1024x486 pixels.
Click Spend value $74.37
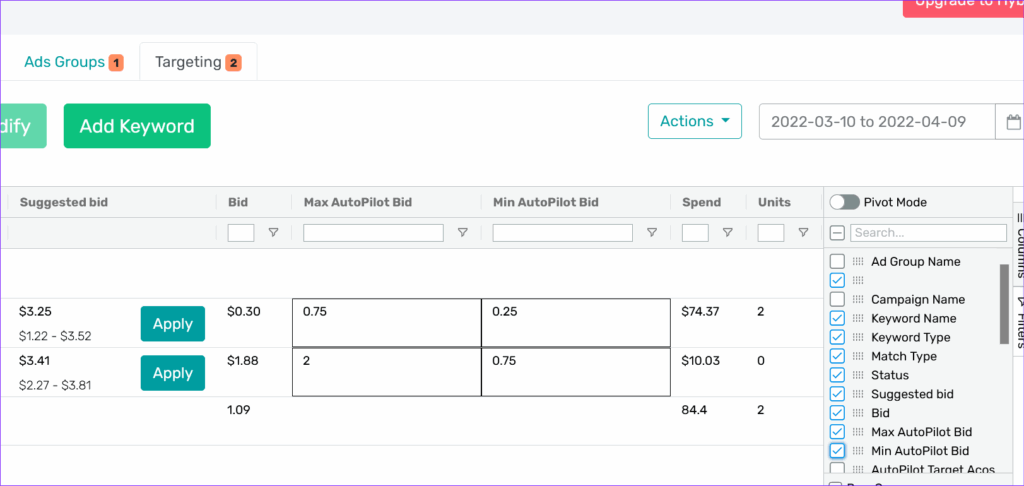[x=700, y=312]
